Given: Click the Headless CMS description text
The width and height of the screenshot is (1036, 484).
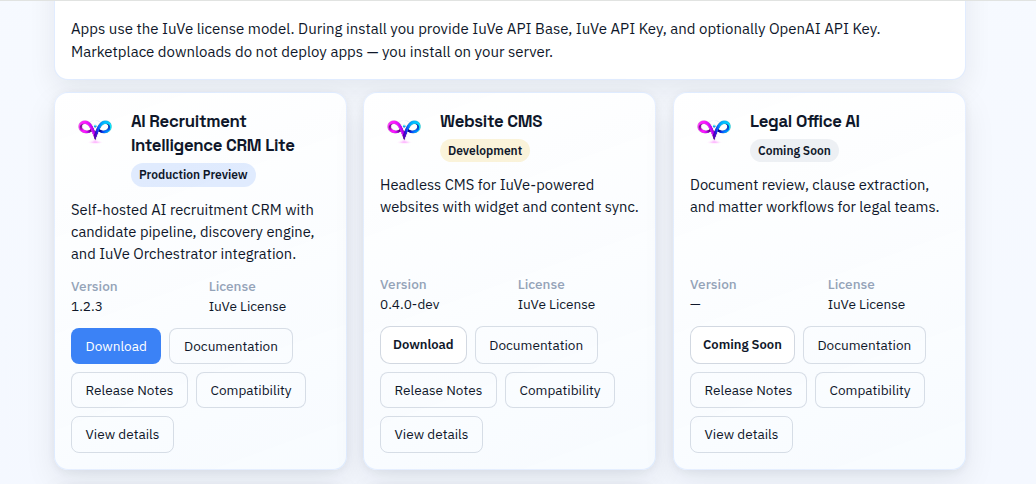Looking at the screenshot, I should tap(509, 196).
